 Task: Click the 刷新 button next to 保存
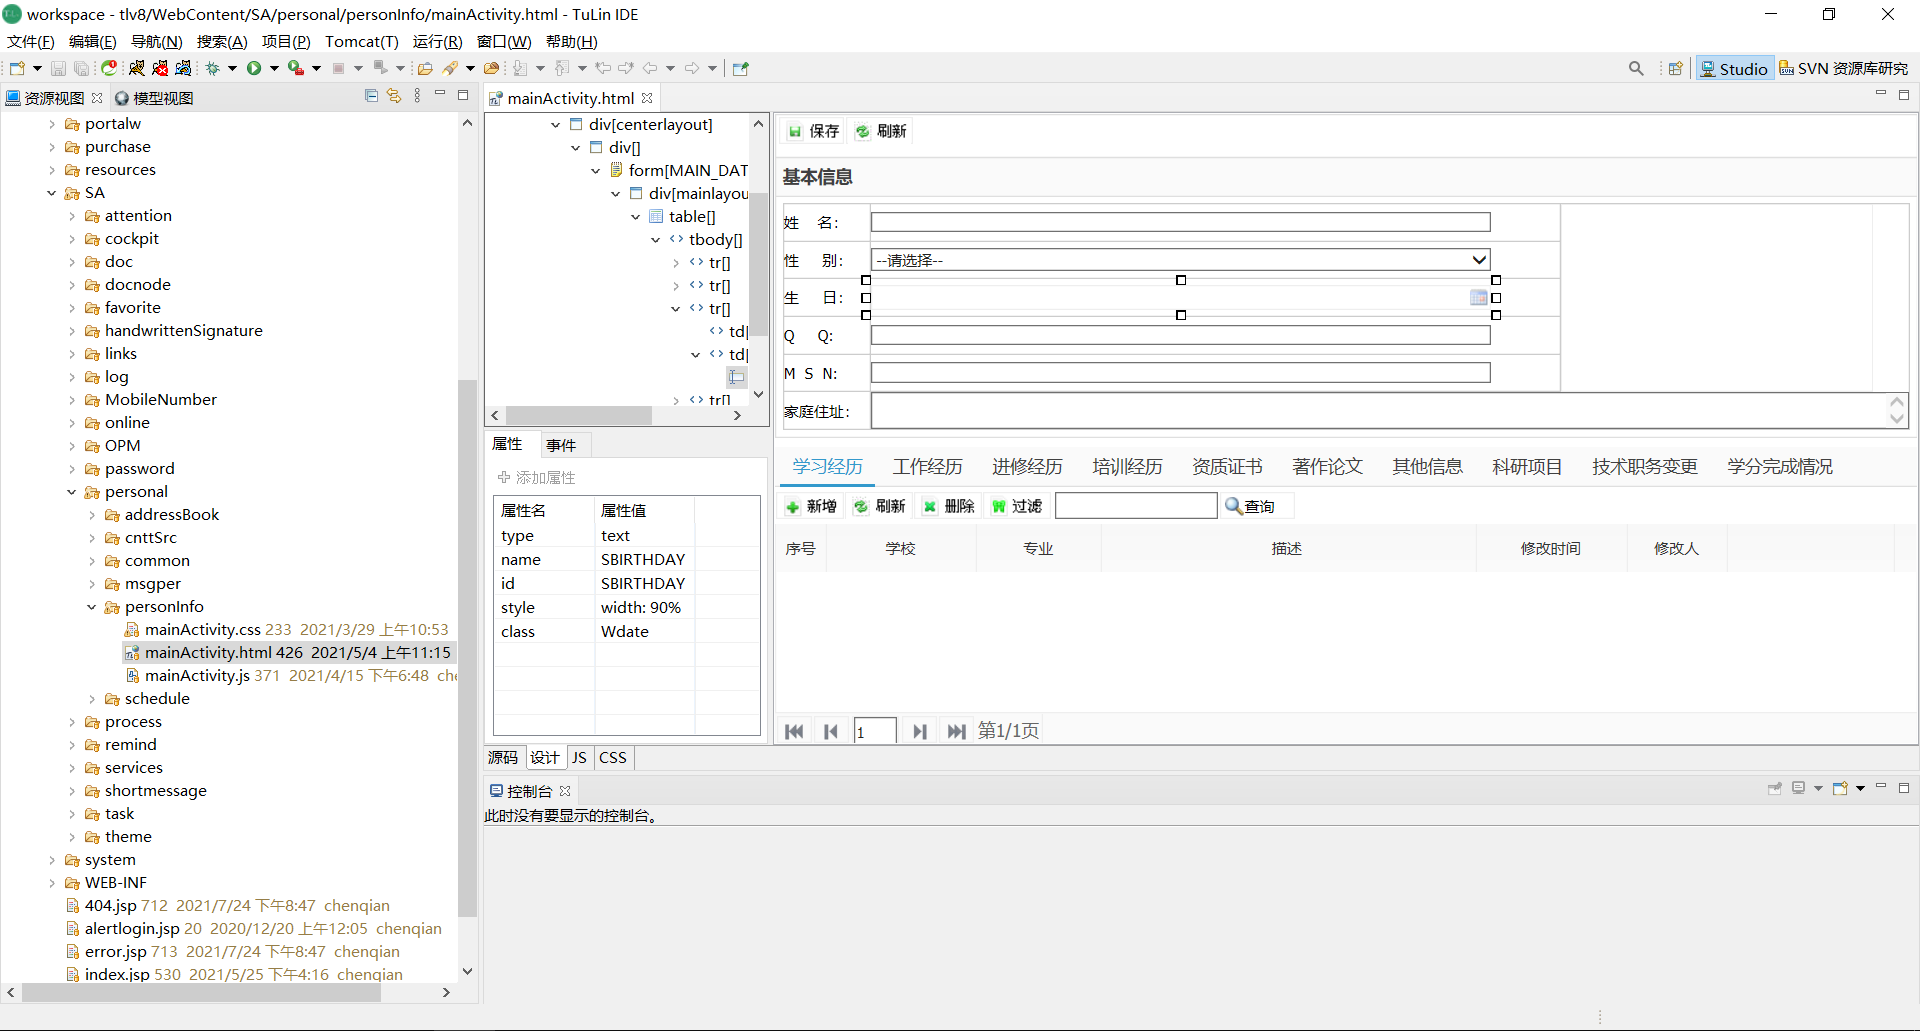[x=881, y=131]
